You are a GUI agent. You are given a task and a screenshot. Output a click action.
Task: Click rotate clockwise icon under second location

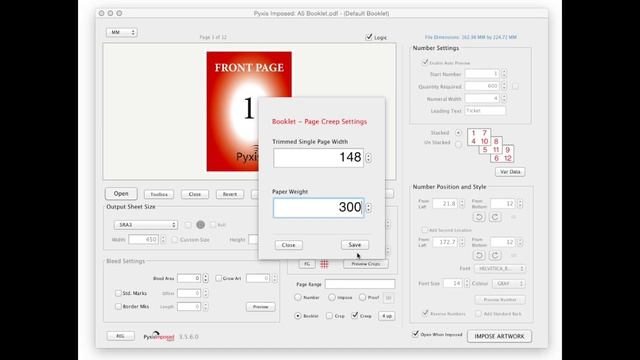click(x=495, y=256)
